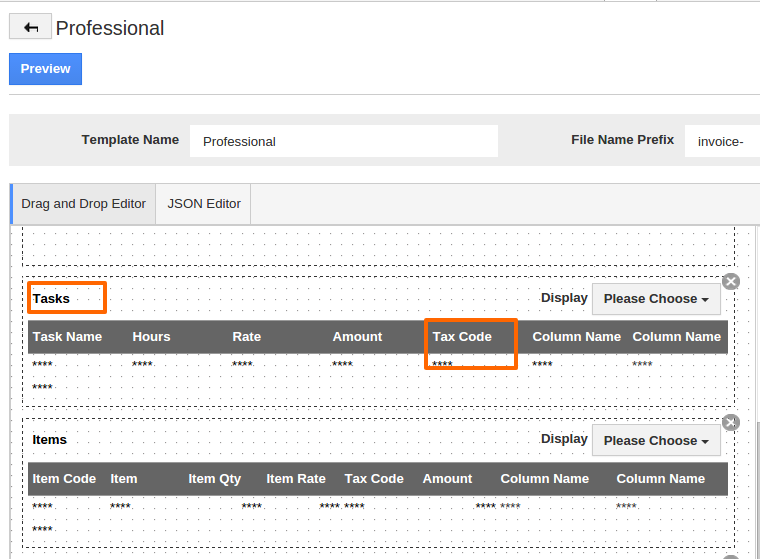Select the Item Rate column header
760x559 pixels.
296,479
